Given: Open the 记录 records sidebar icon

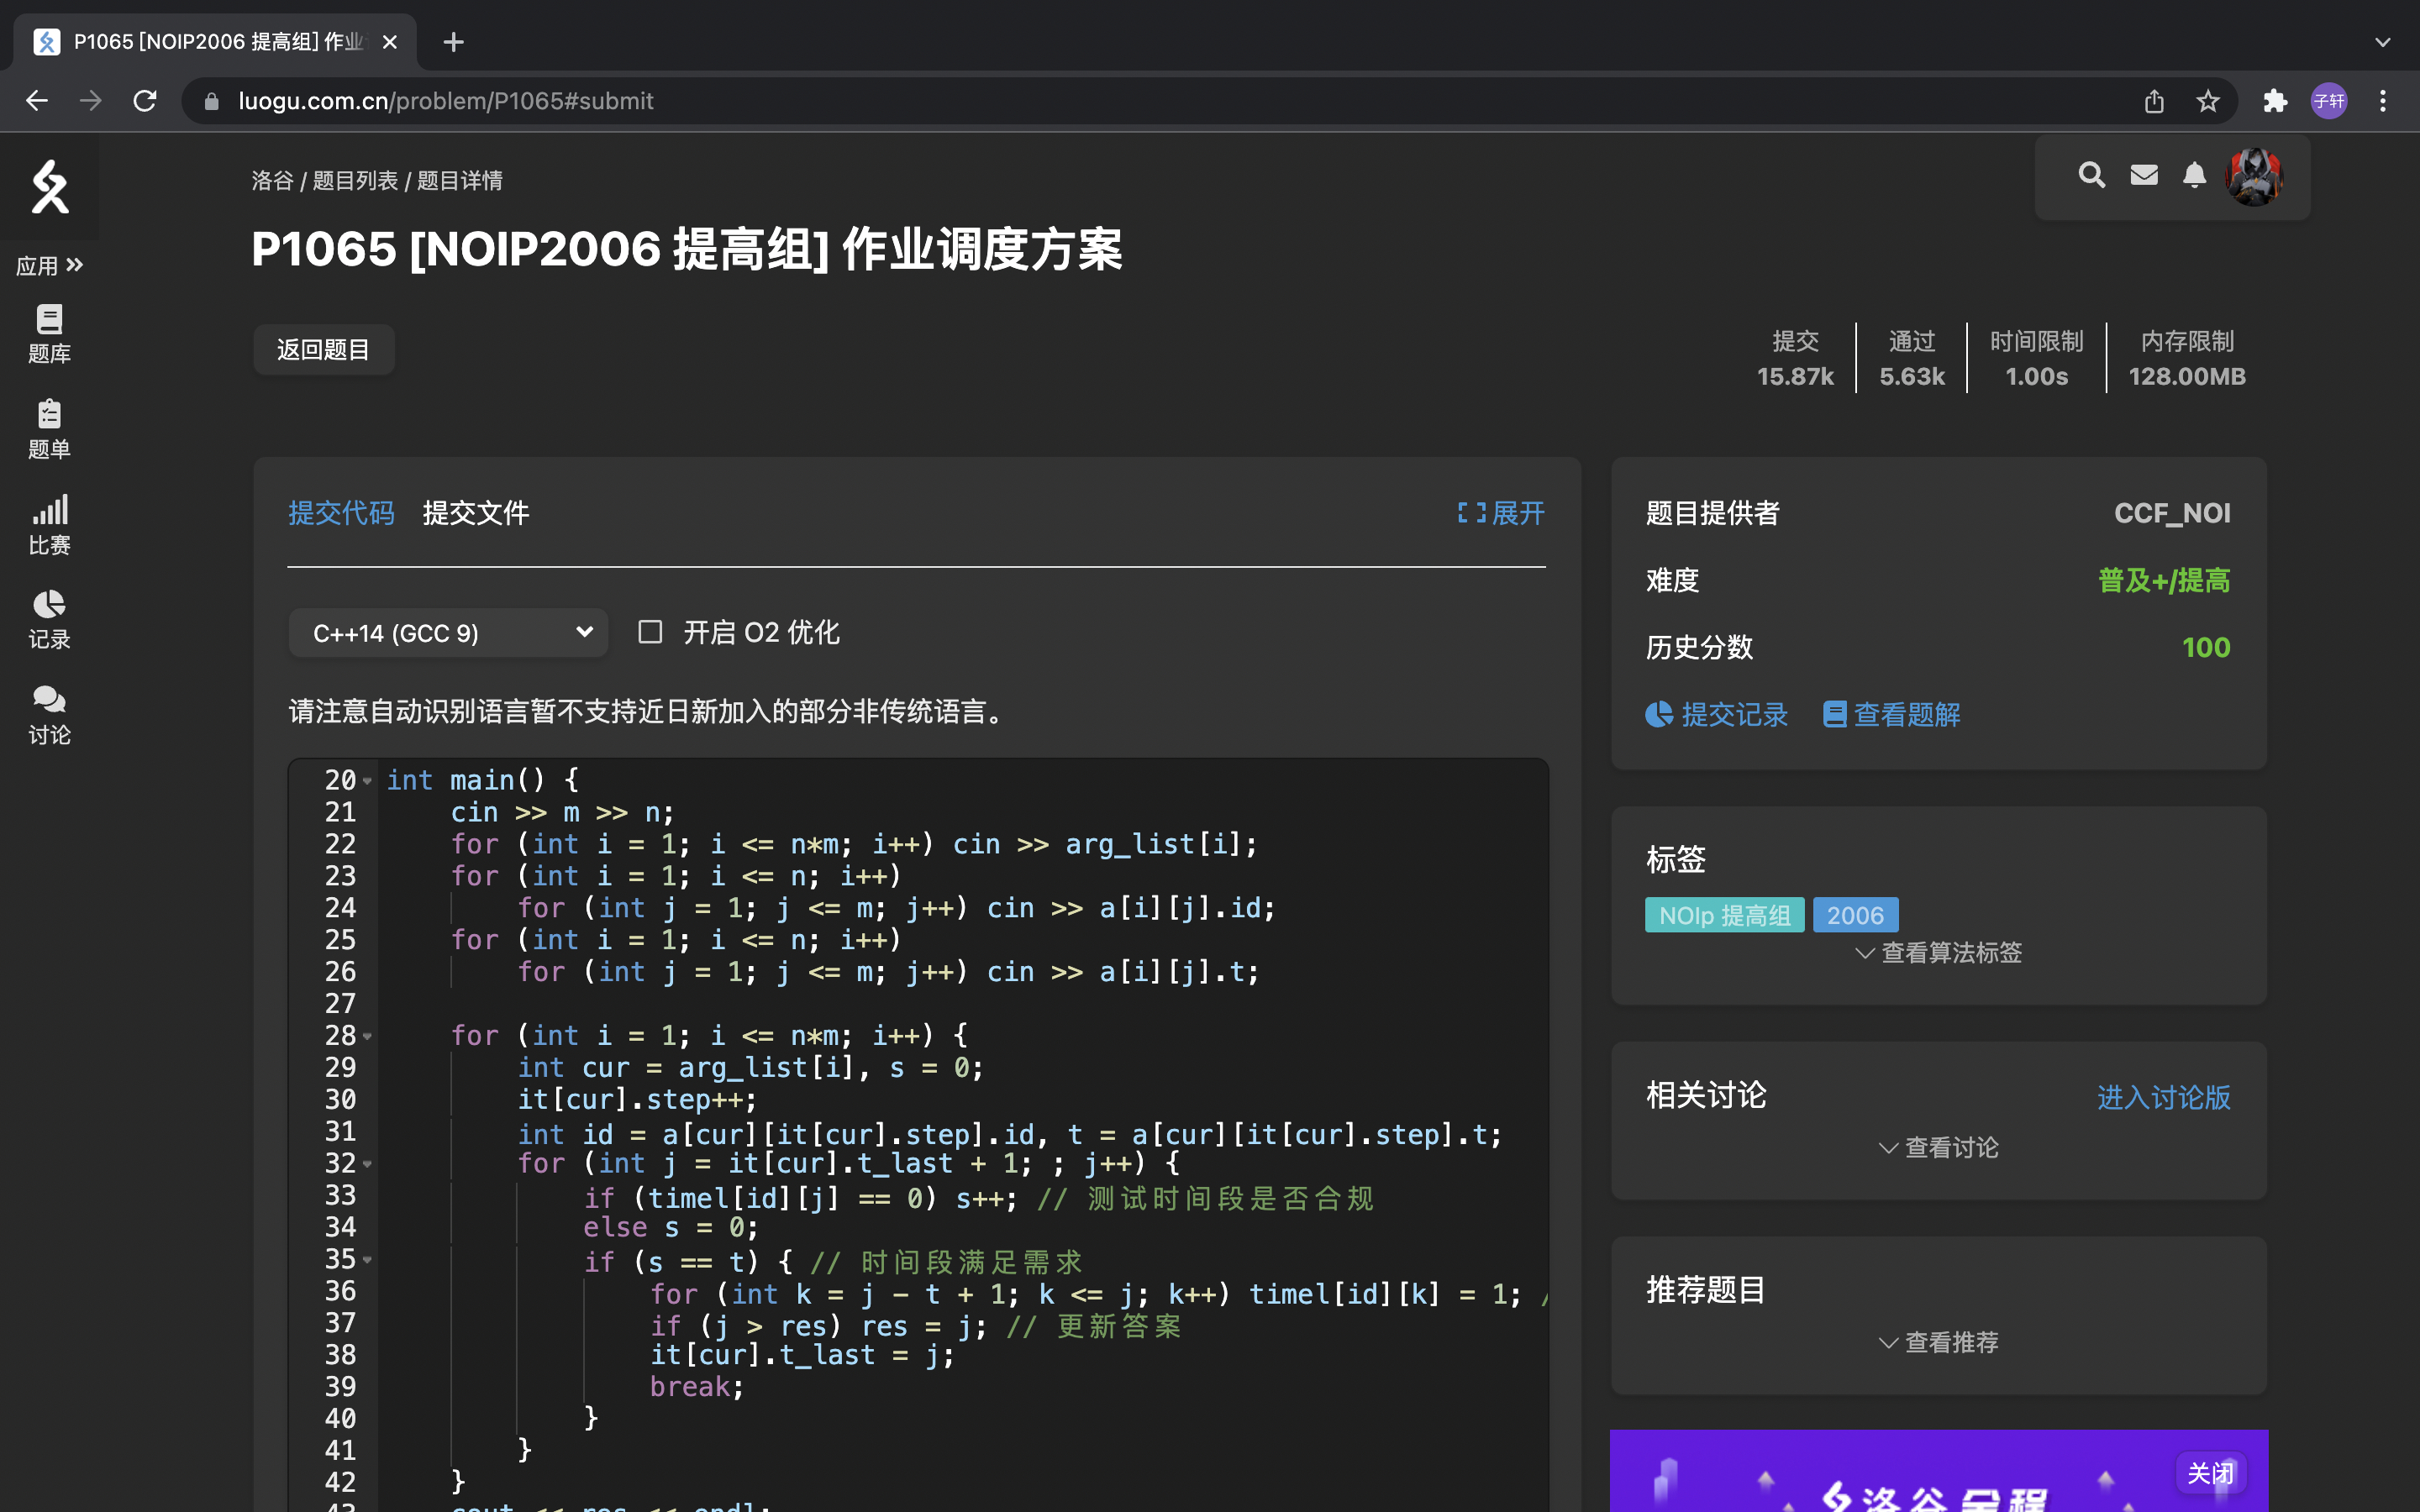Looking at the screenshot, I should click(x=49, y=619).
